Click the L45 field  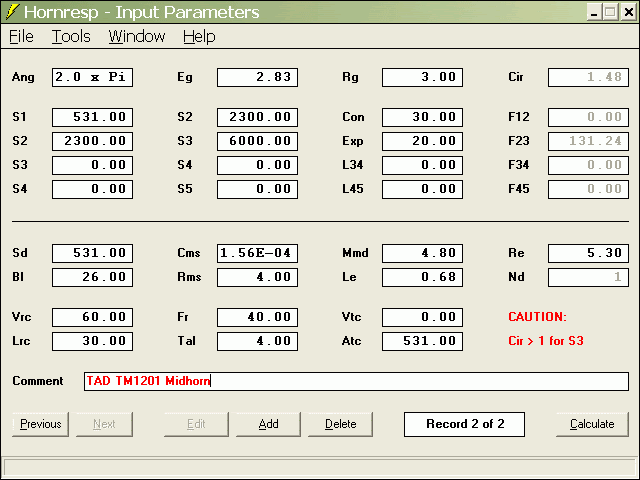(422, 189)
